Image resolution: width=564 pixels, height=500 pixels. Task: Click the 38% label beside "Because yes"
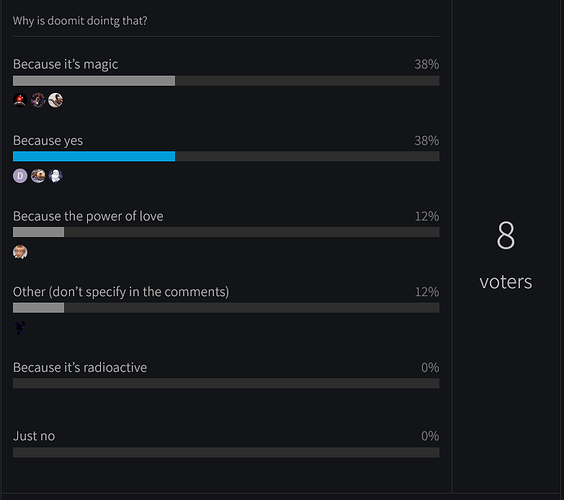pyautogui.click(x=427, y=140)
